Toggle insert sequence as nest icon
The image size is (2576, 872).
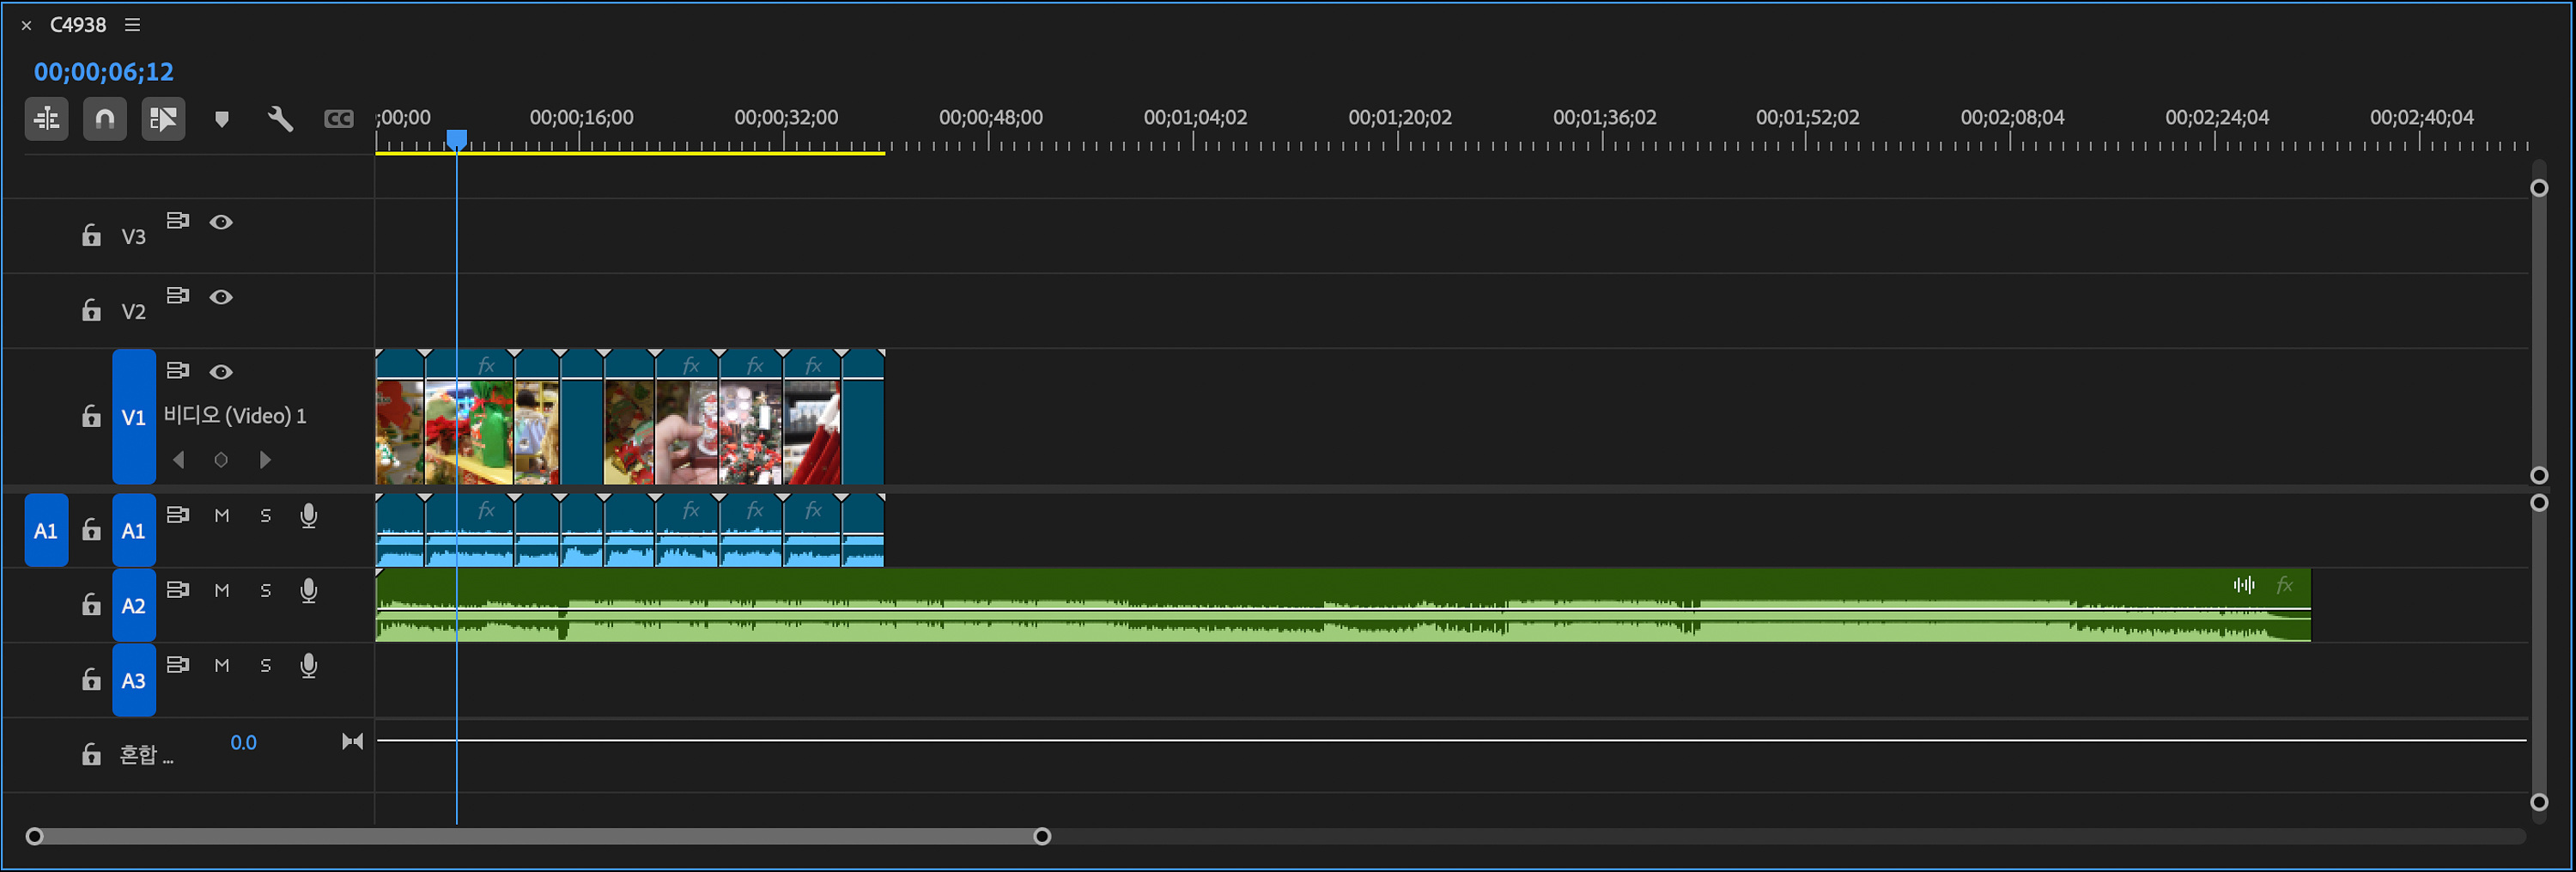pyautogui.click(x=46, y=120)
